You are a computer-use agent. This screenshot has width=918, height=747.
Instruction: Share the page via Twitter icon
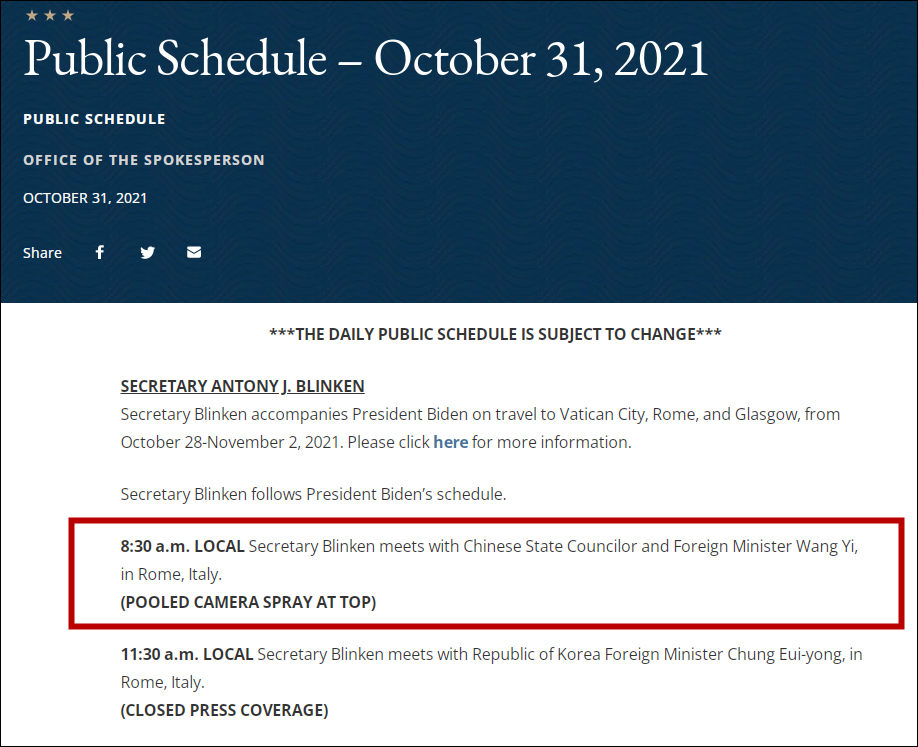click(148, 253)
